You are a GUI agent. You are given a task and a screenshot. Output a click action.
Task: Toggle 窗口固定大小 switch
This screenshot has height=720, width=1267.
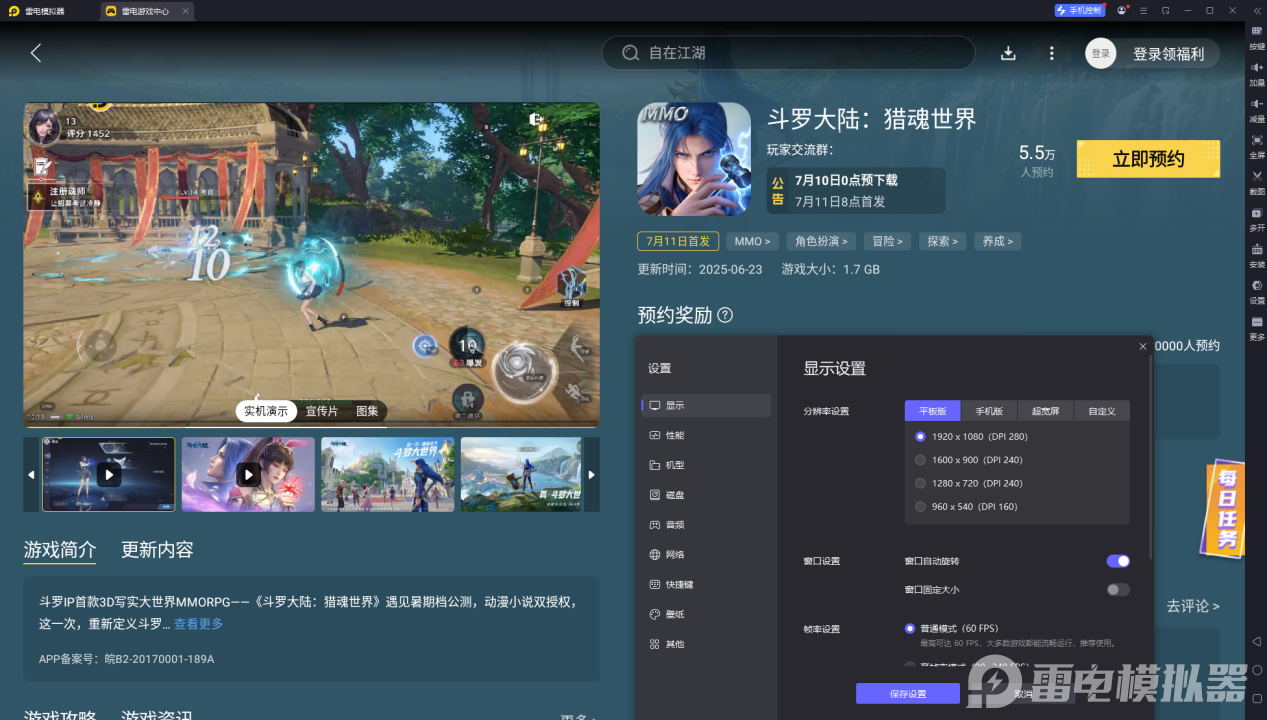point(1118,589)
